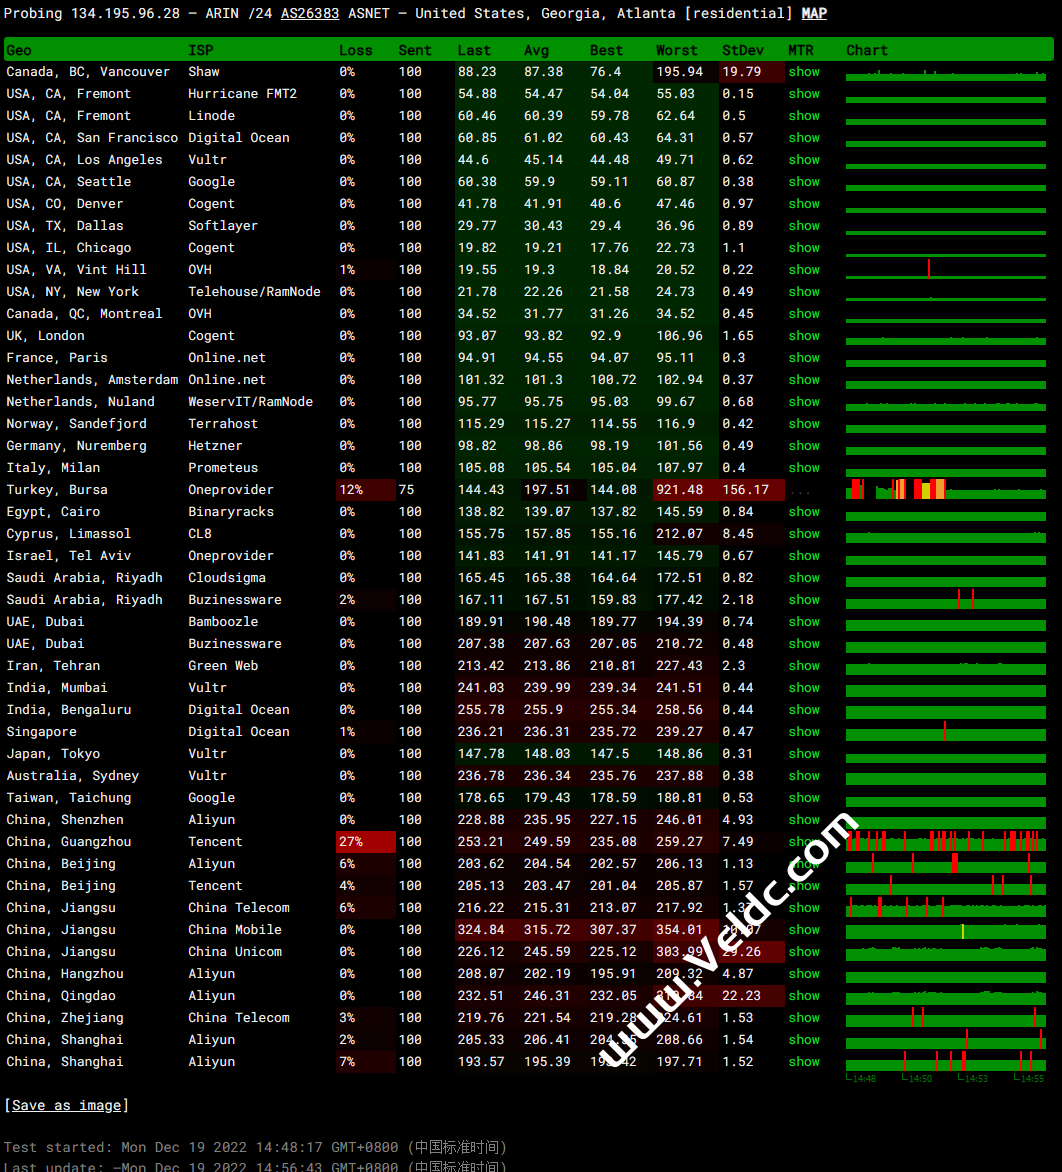Screen dimensions: 1062x1172
Task: Select the 12% loss cell for Bursa
Action: [365, 490]
